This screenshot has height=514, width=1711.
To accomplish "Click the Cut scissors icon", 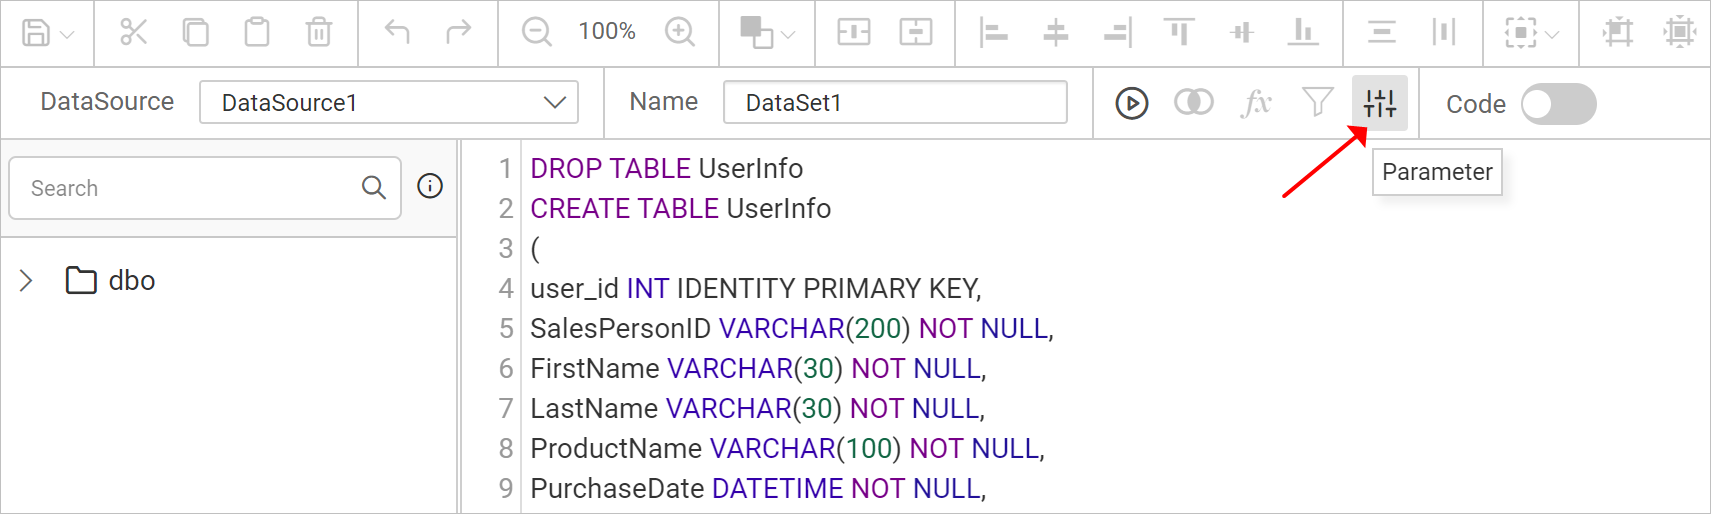I will click(134, 32).
